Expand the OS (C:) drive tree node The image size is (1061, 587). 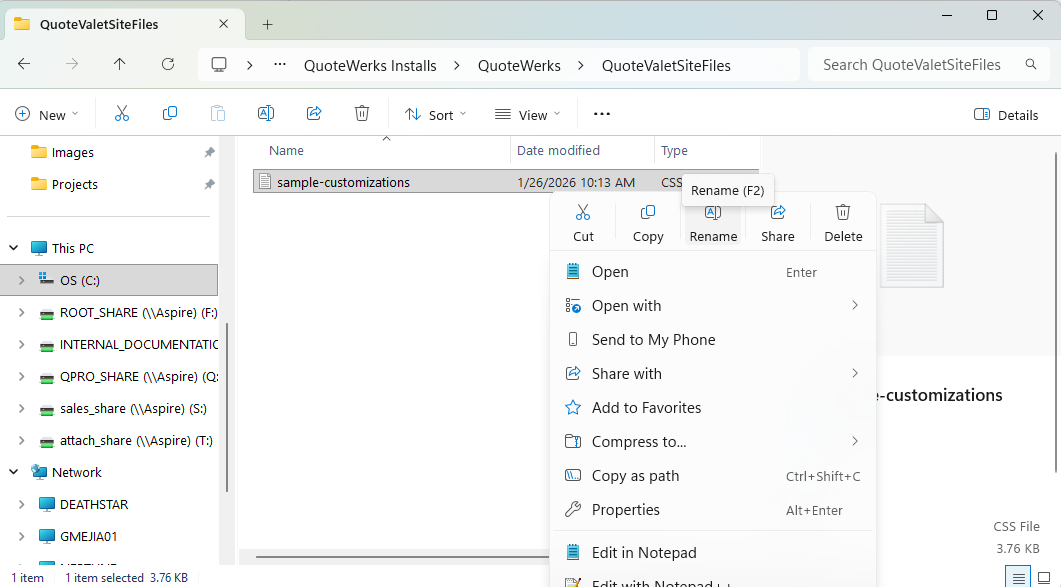(x=21, y=281)
